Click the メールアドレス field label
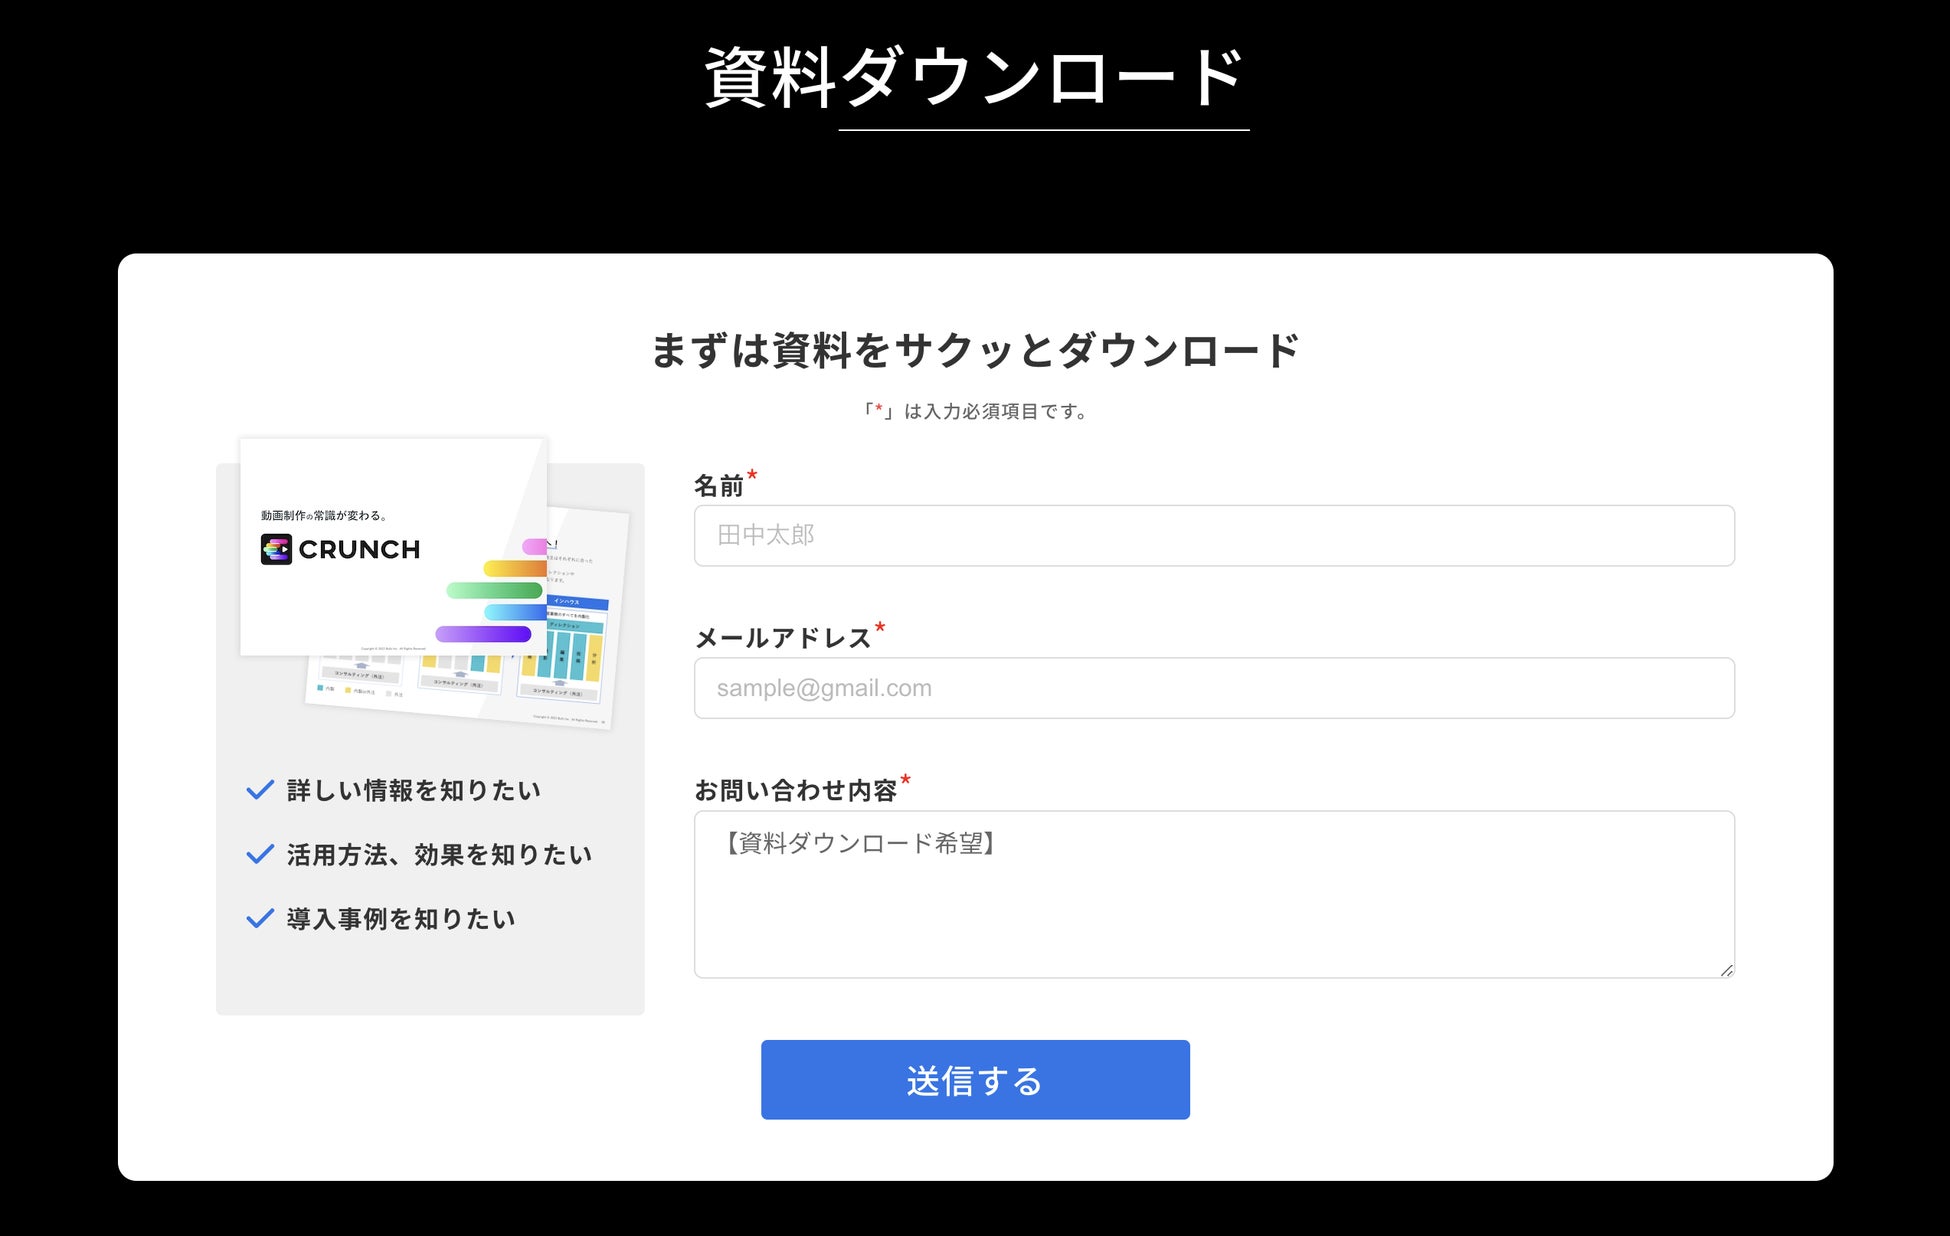The width and height of the screenshot is (1950, 1236). coord(782,639)
